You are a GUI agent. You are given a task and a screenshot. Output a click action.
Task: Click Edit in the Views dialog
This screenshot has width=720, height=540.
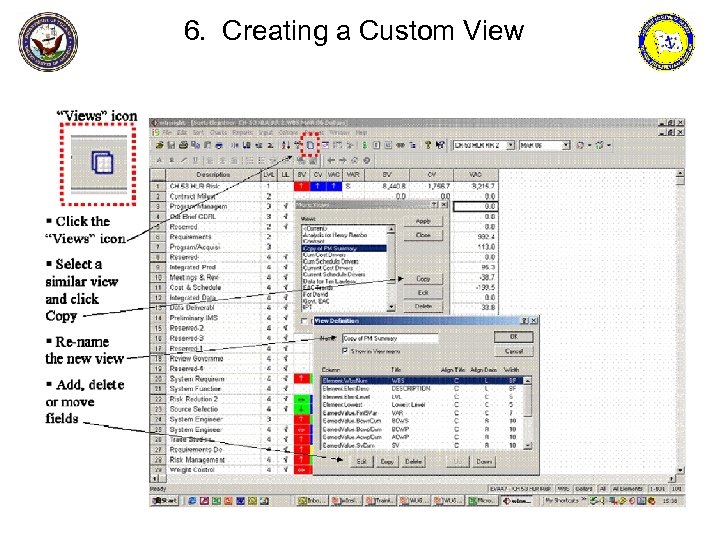423,292
